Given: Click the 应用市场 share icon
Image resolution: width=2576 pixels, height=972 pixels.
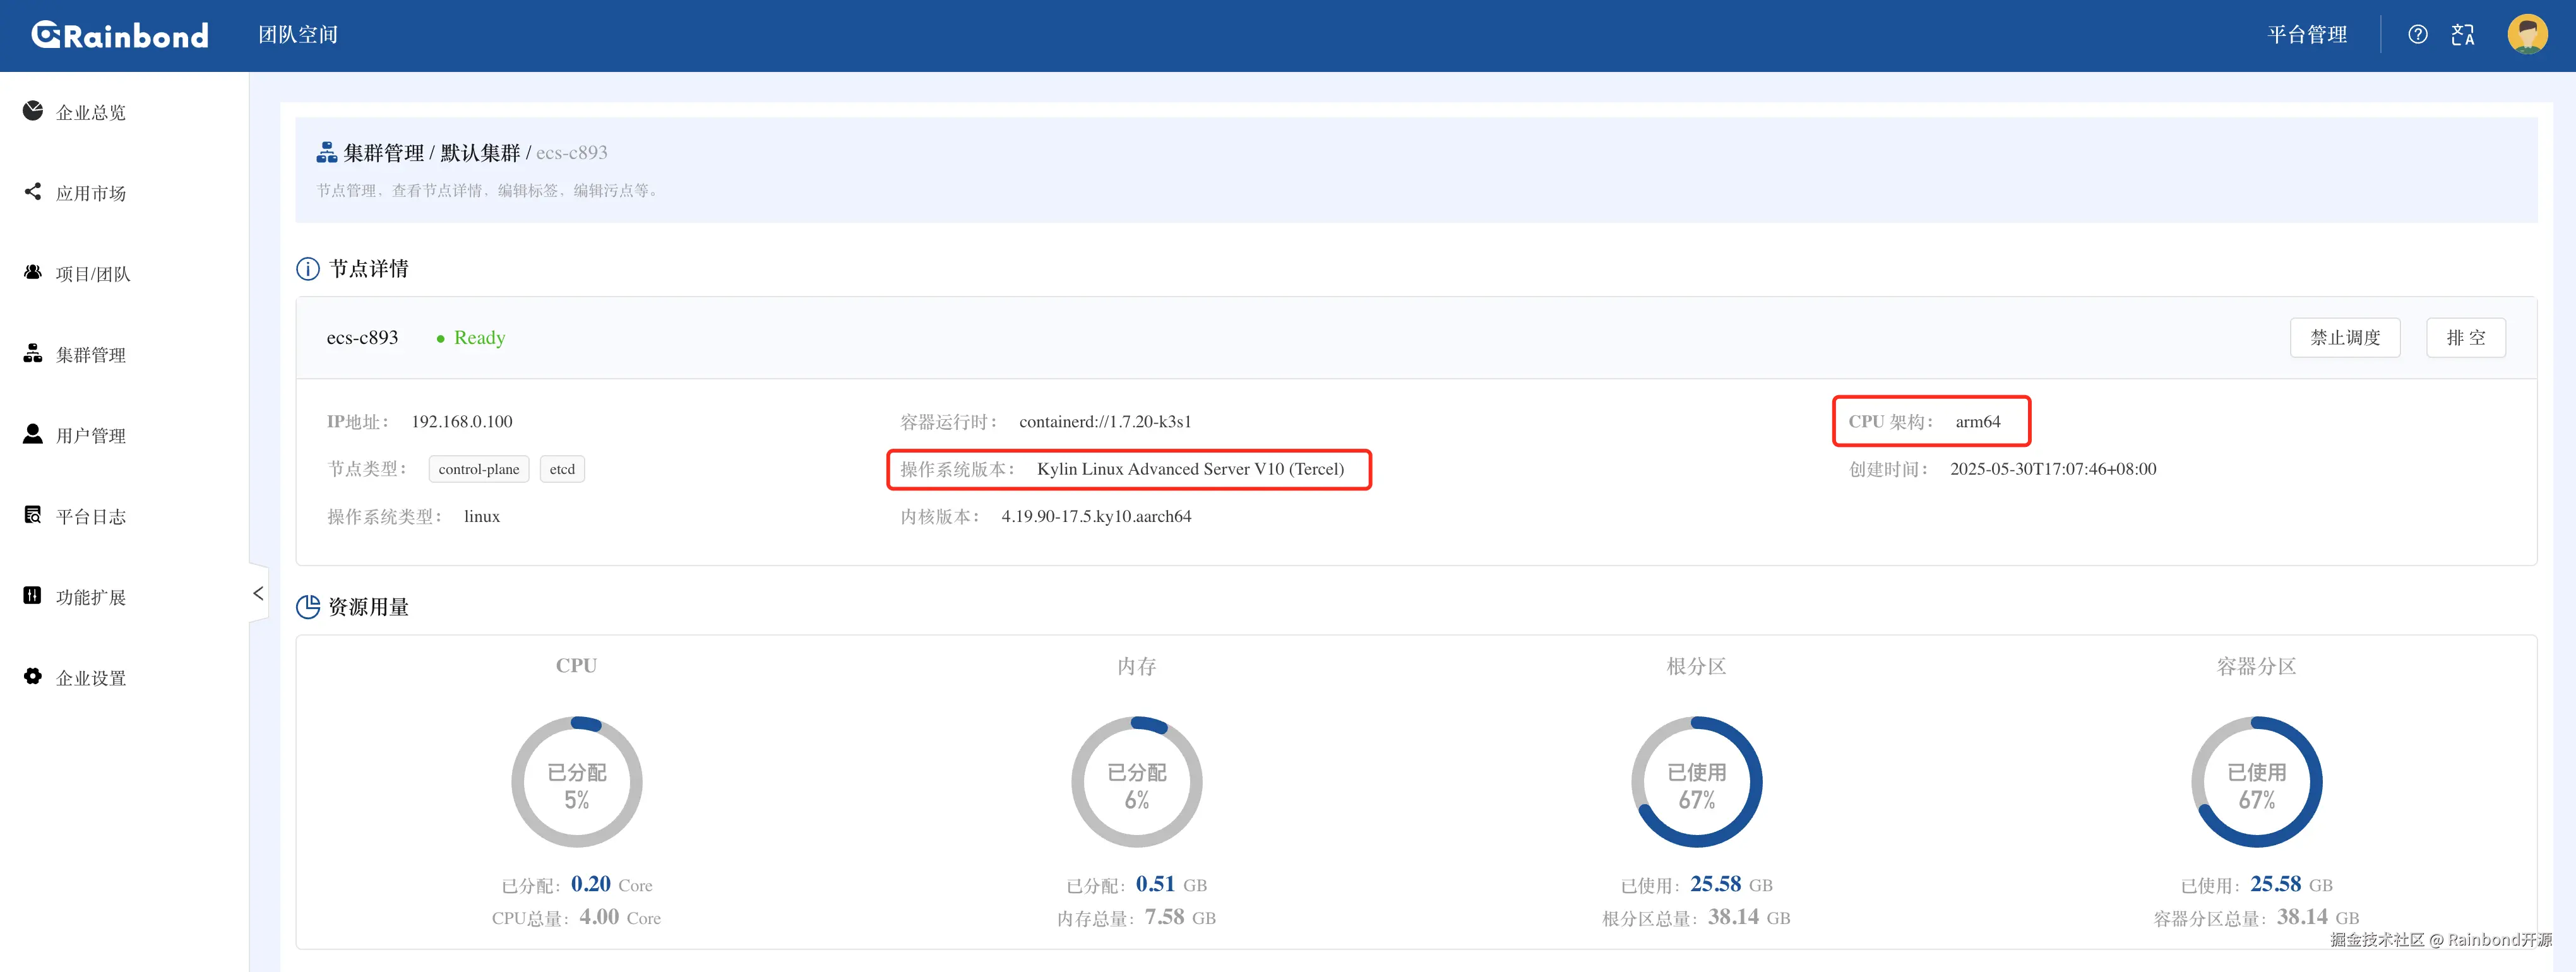Looking at the screenshot, I should (x=33, y=191).
